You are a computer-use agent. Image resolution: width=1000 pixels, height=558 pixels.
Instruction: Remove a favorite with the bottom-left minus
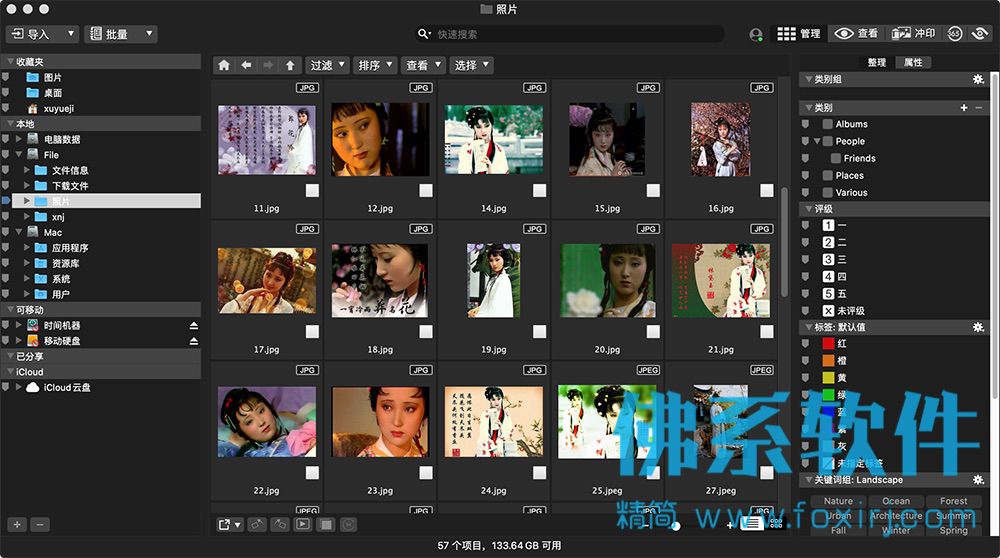pos(40,525)
